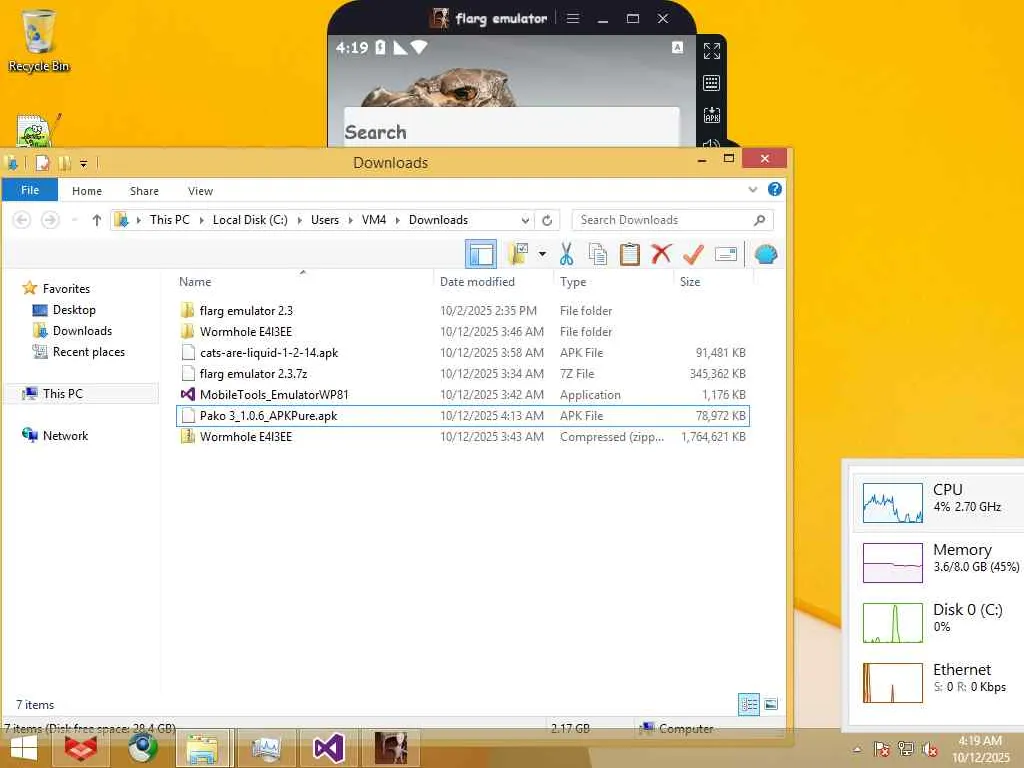Select Memory in performance panel
1024x768 pixels.
[938, 562]
